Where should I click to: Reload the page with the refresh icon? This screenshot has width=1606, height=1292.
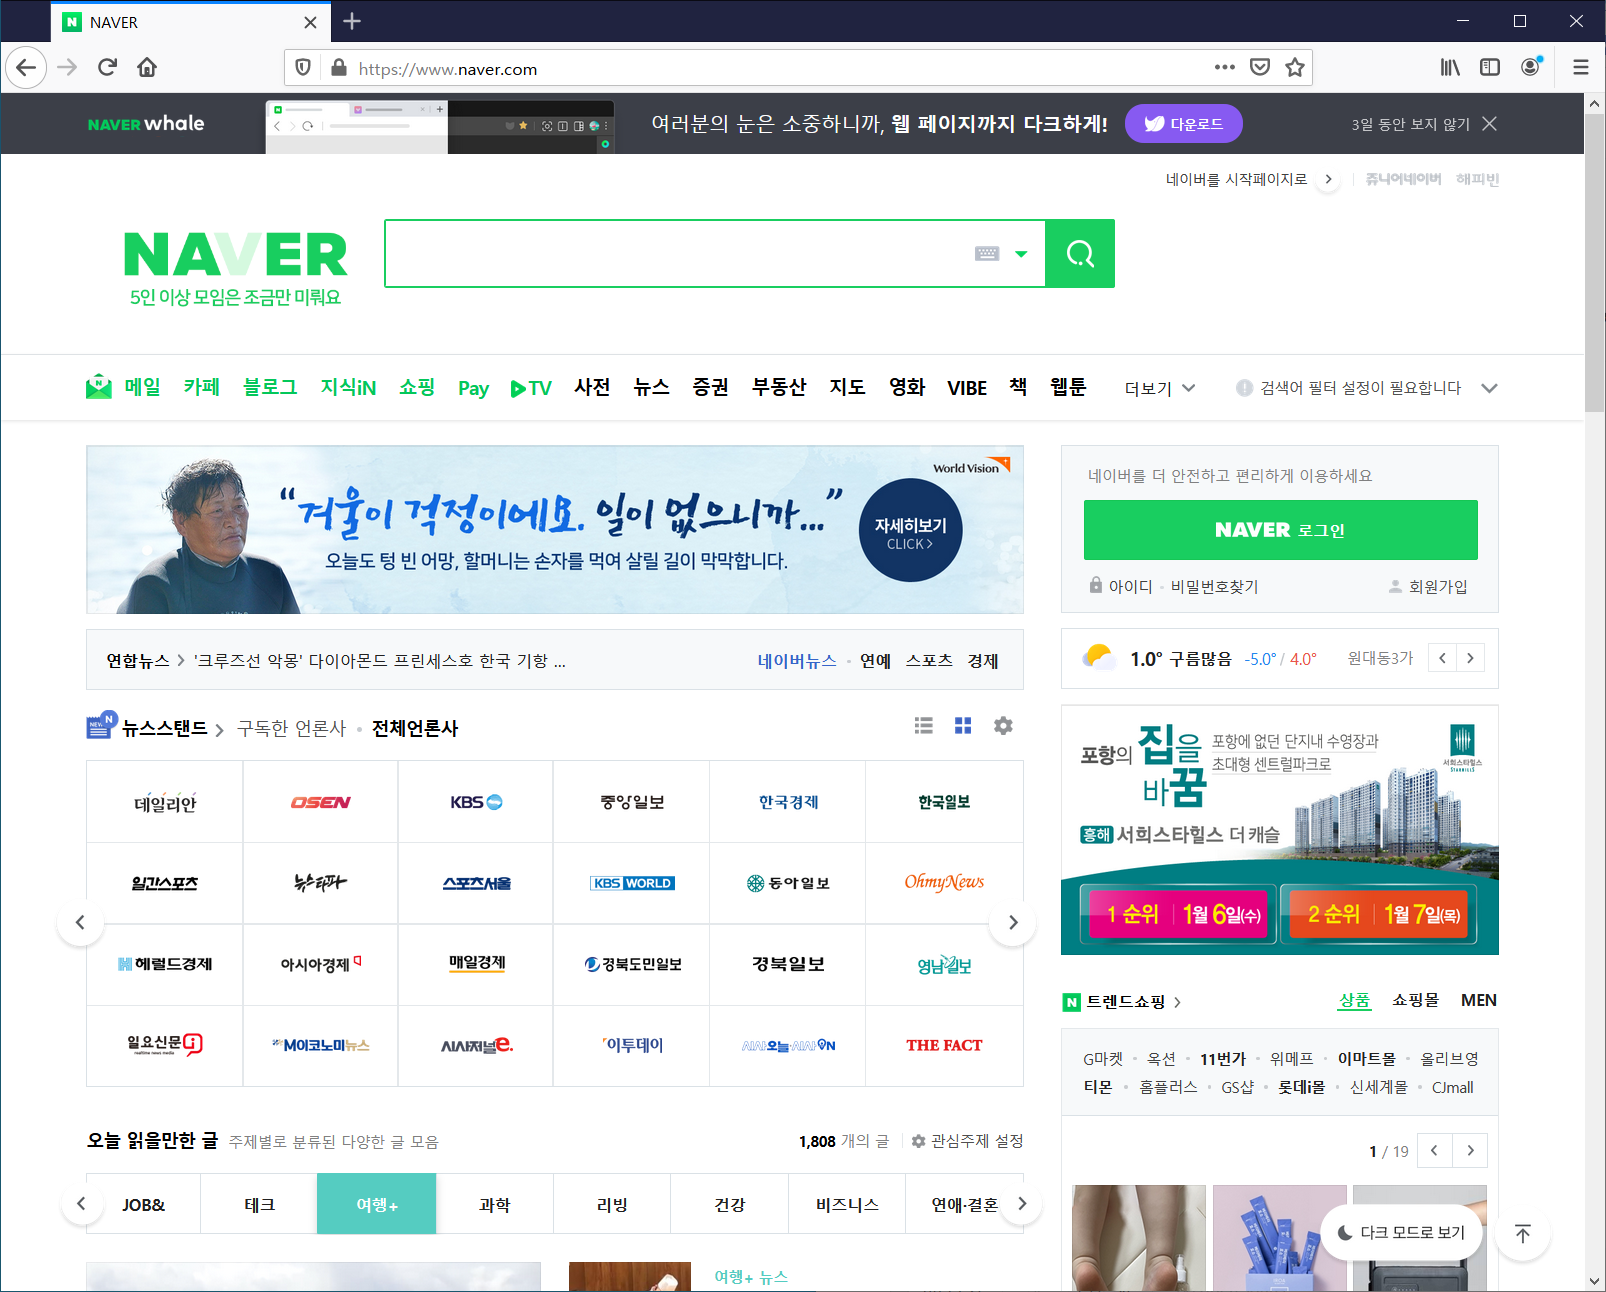pos(107,68)
